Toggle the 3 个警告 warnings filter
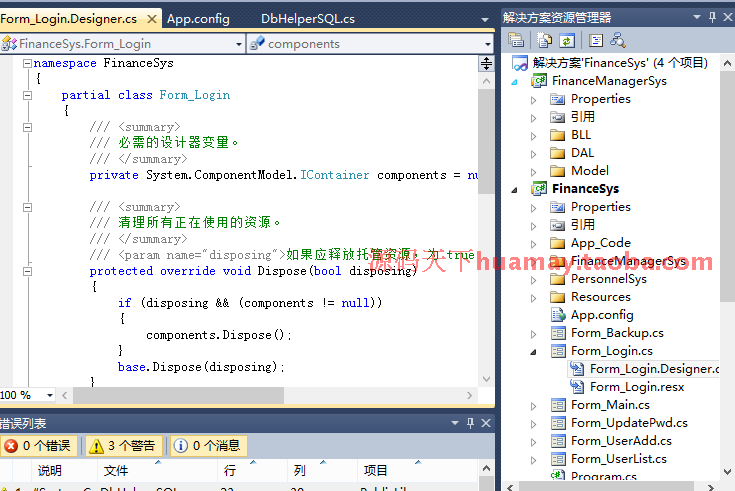This screenshot has height=491, width=735. coord(124,446)
